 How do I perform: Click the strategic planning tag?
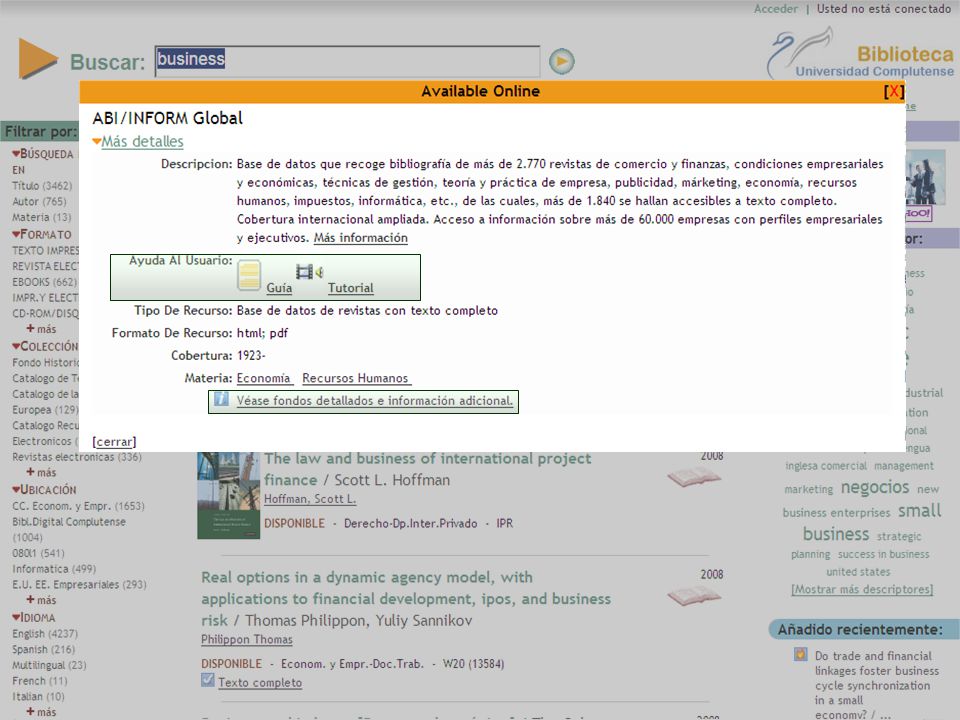856,545
